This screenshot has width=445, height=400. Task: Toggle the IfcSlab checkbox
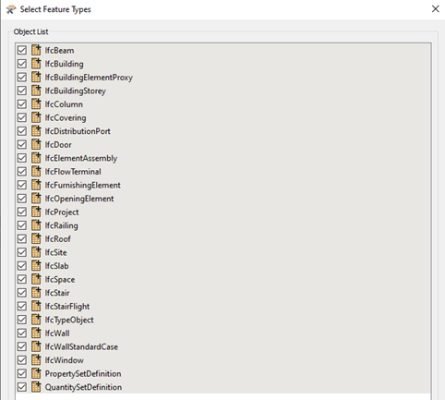coord(22,266)
